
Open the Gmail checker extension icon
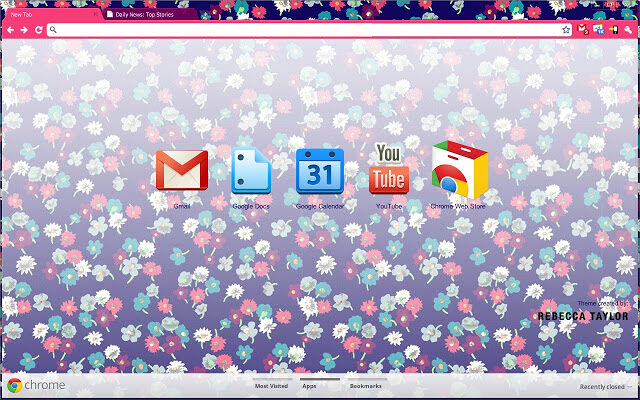[x=582, y=29]
